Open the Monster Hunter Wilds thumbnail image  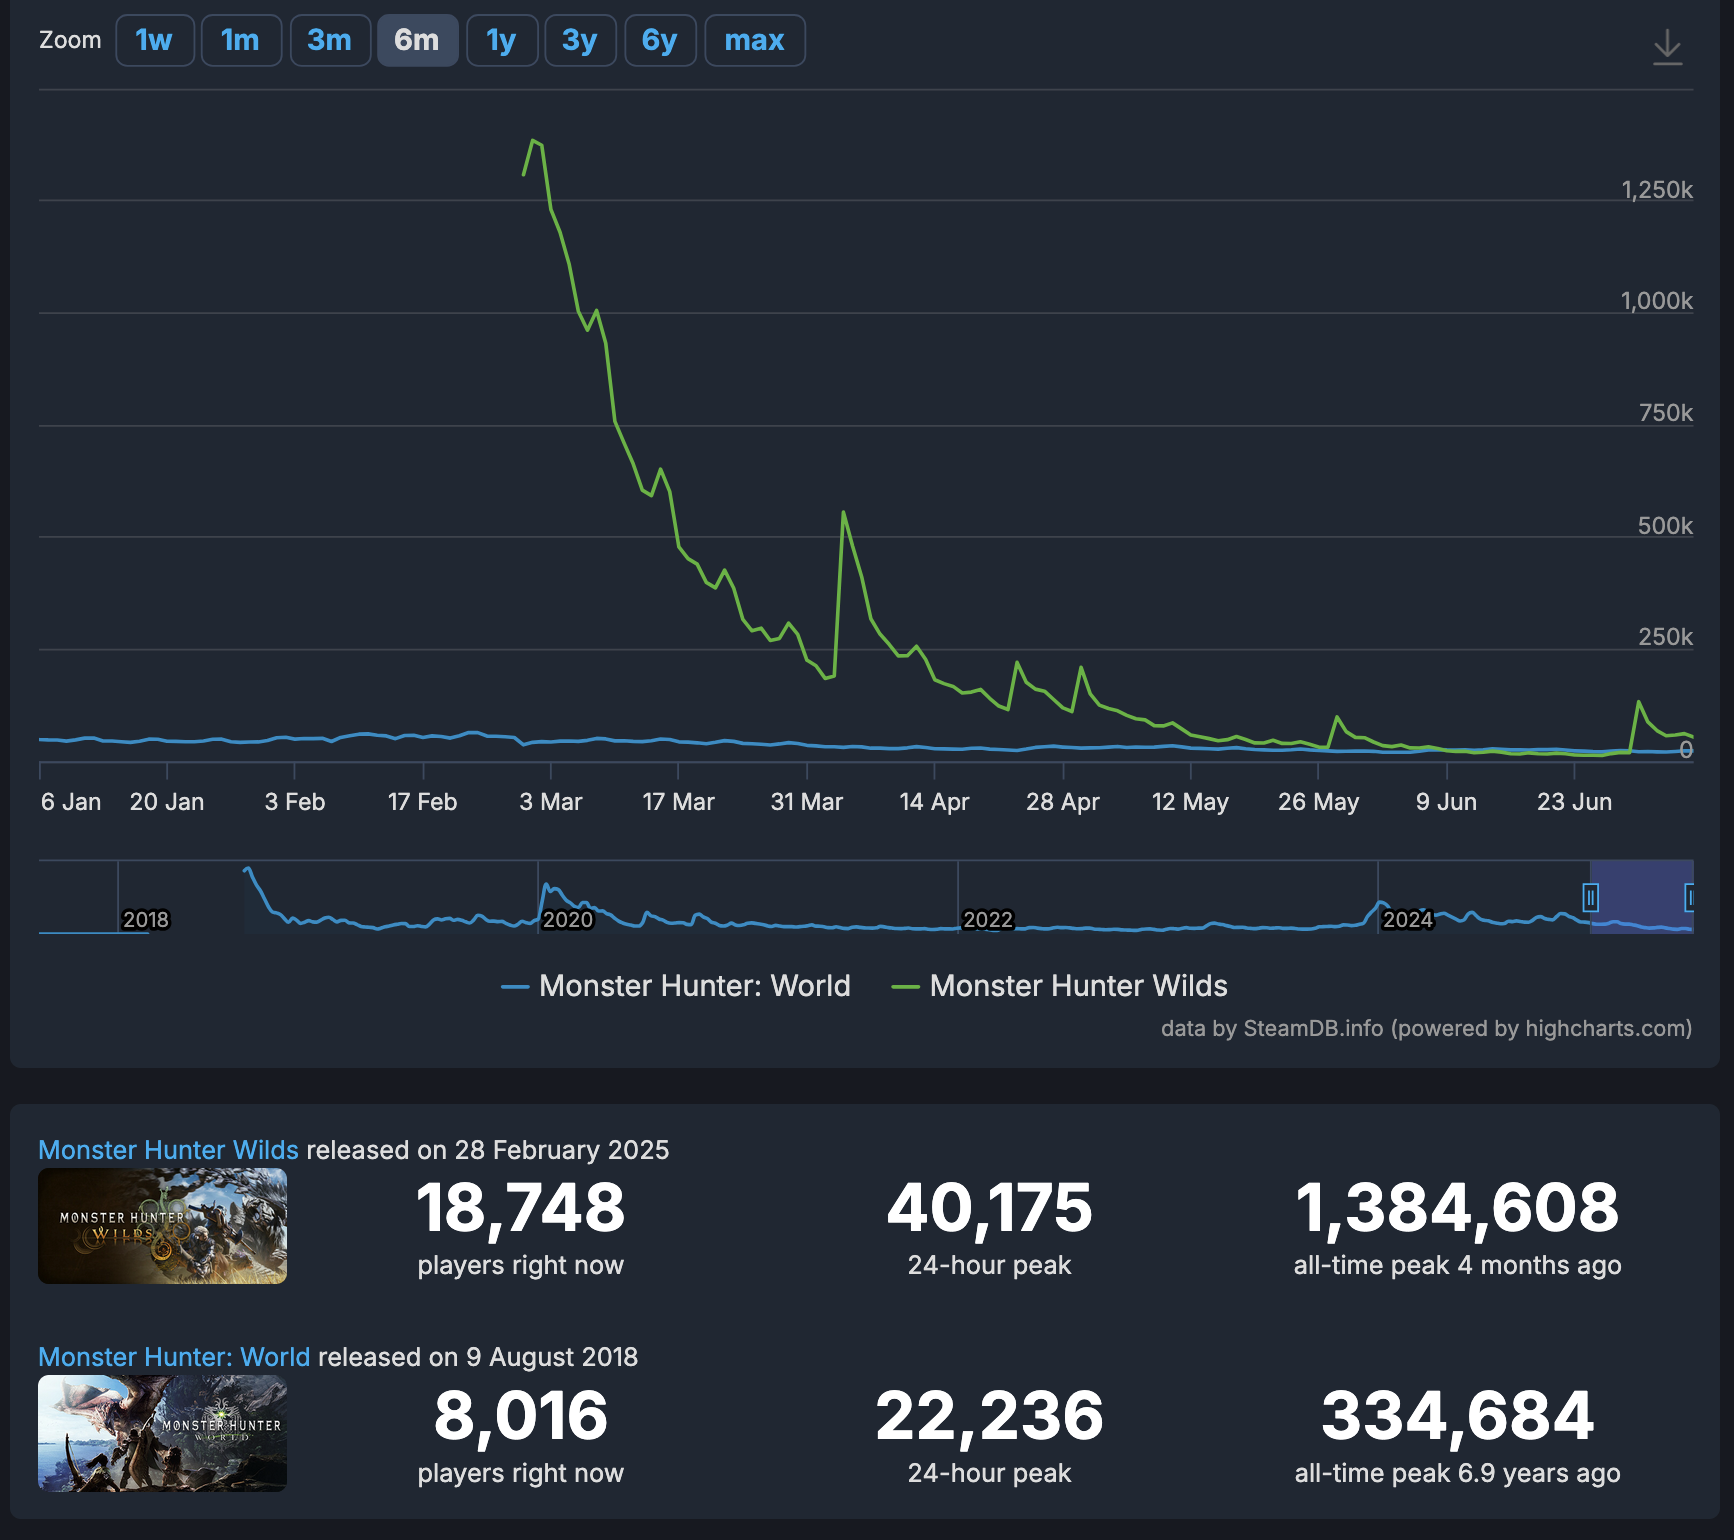[162, 1226]
